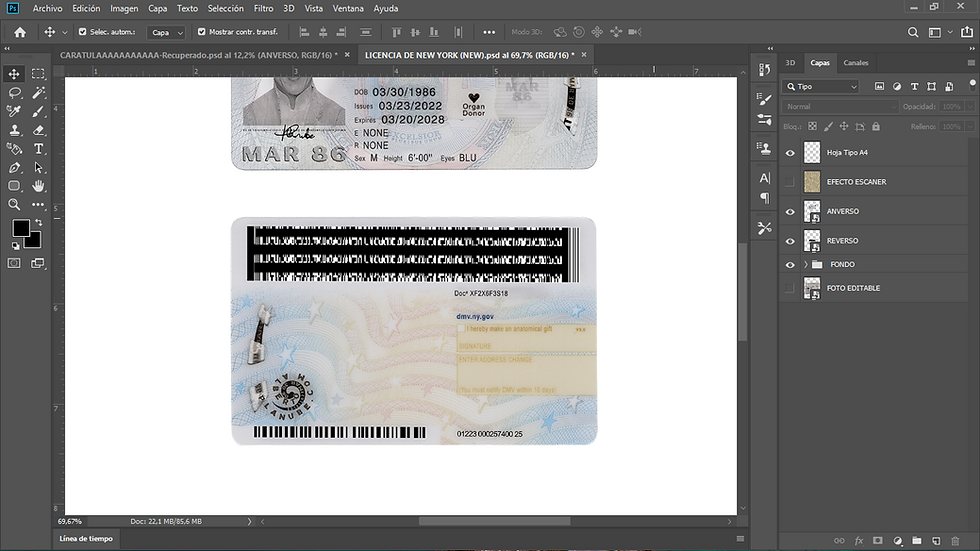This screenshot has height=551, width=980.
Task: Uncheck Mostrar contr. transf. checkbox
Action: point(201,31)
